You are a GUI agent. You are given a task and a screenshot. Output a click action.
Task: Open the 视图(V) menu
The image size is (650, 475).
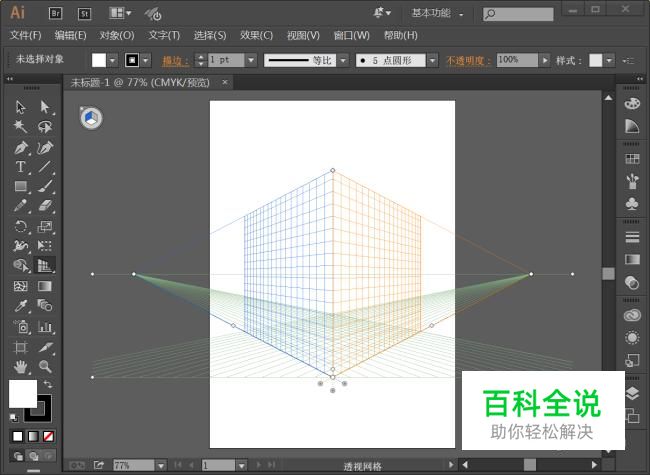coord(303,35)
